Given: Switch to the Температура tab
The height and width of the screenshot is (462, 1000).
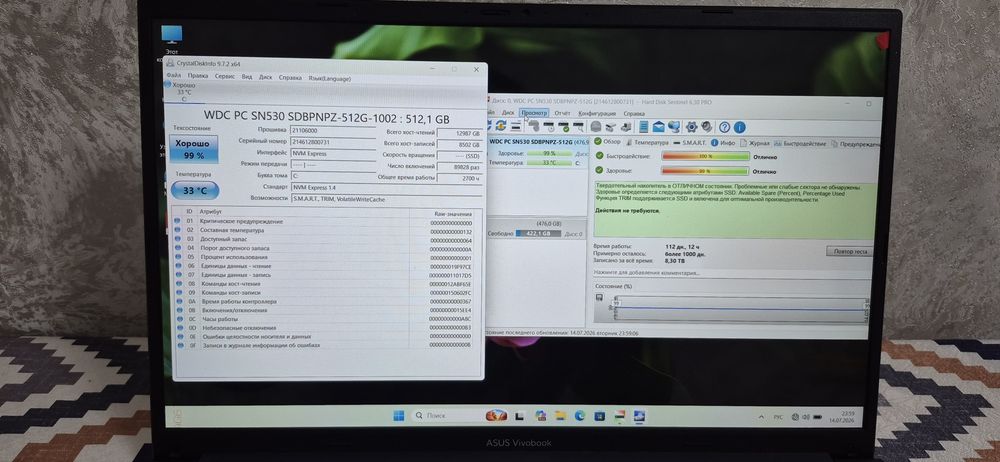Looking at the screenshot, I should pos(647,142).
